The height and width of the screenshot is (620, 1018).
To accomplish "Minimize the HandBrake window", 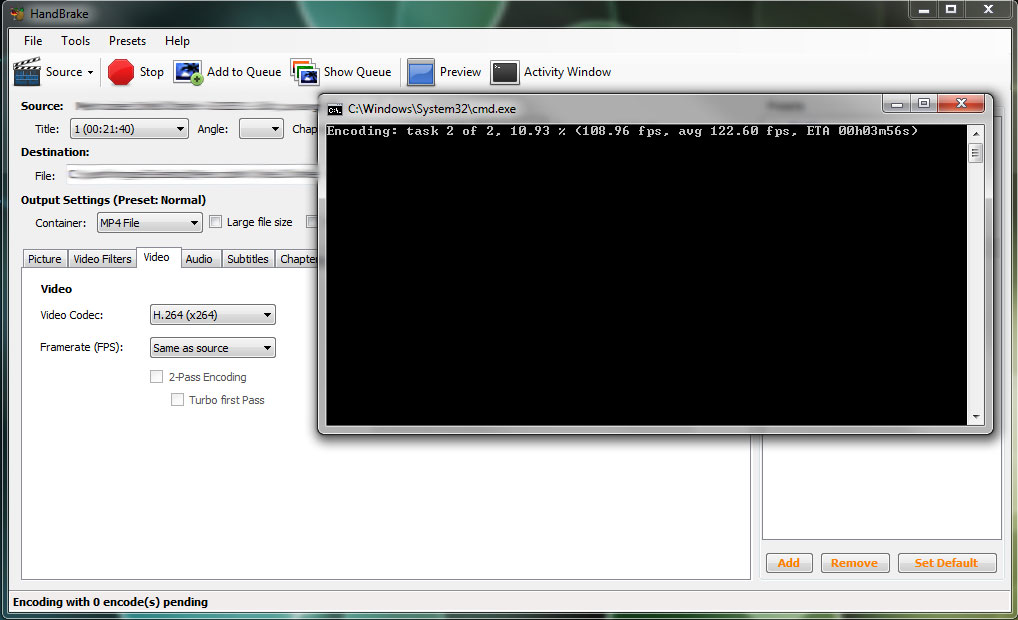I will [x=924, y=10].
